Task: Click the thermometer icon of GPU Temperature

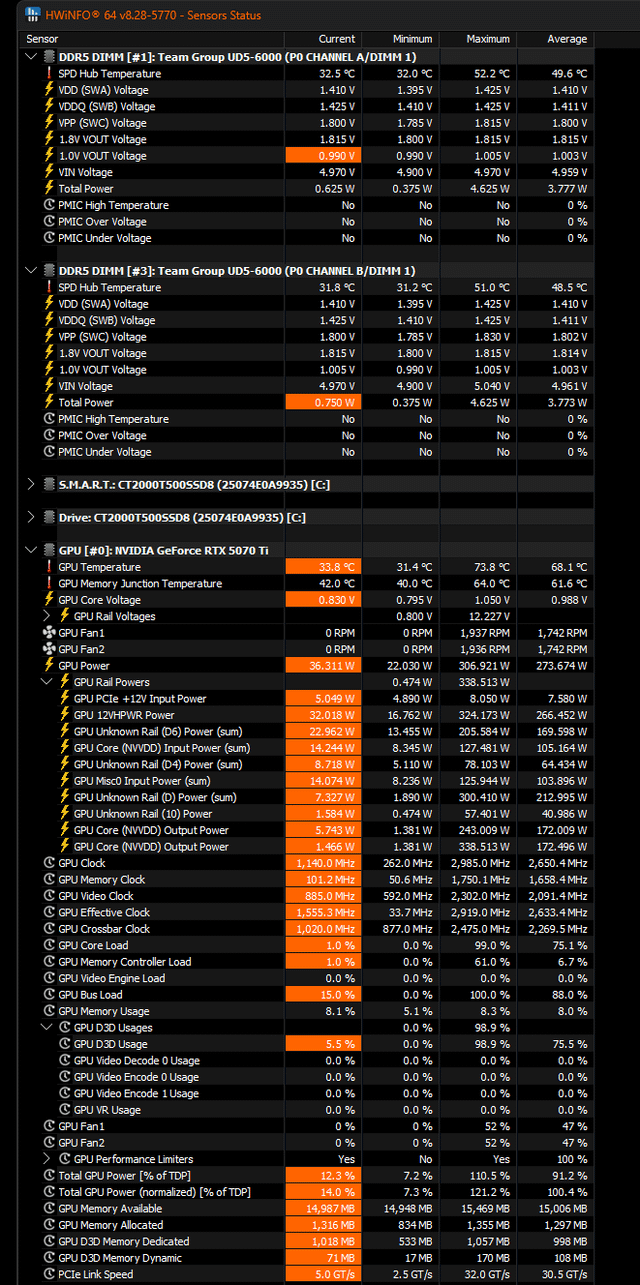Action: click(x=49, y=567)
